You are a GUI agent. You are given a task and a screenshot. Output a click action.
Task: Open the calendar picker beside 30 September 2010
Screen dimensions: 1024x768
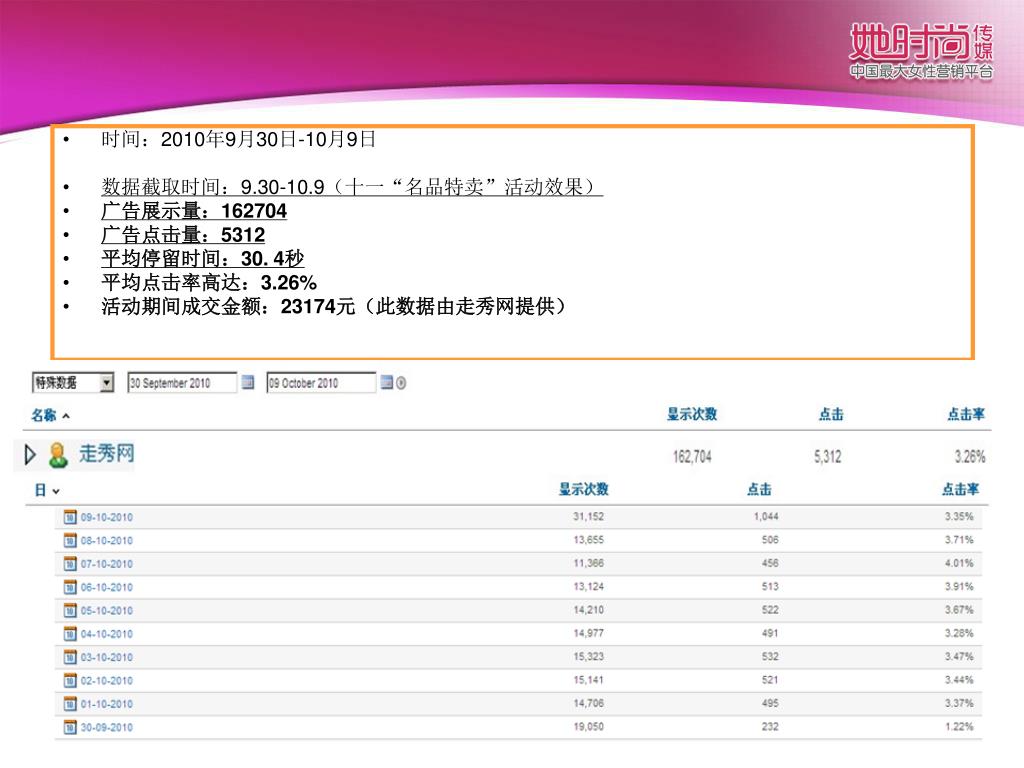pos(248,382)
